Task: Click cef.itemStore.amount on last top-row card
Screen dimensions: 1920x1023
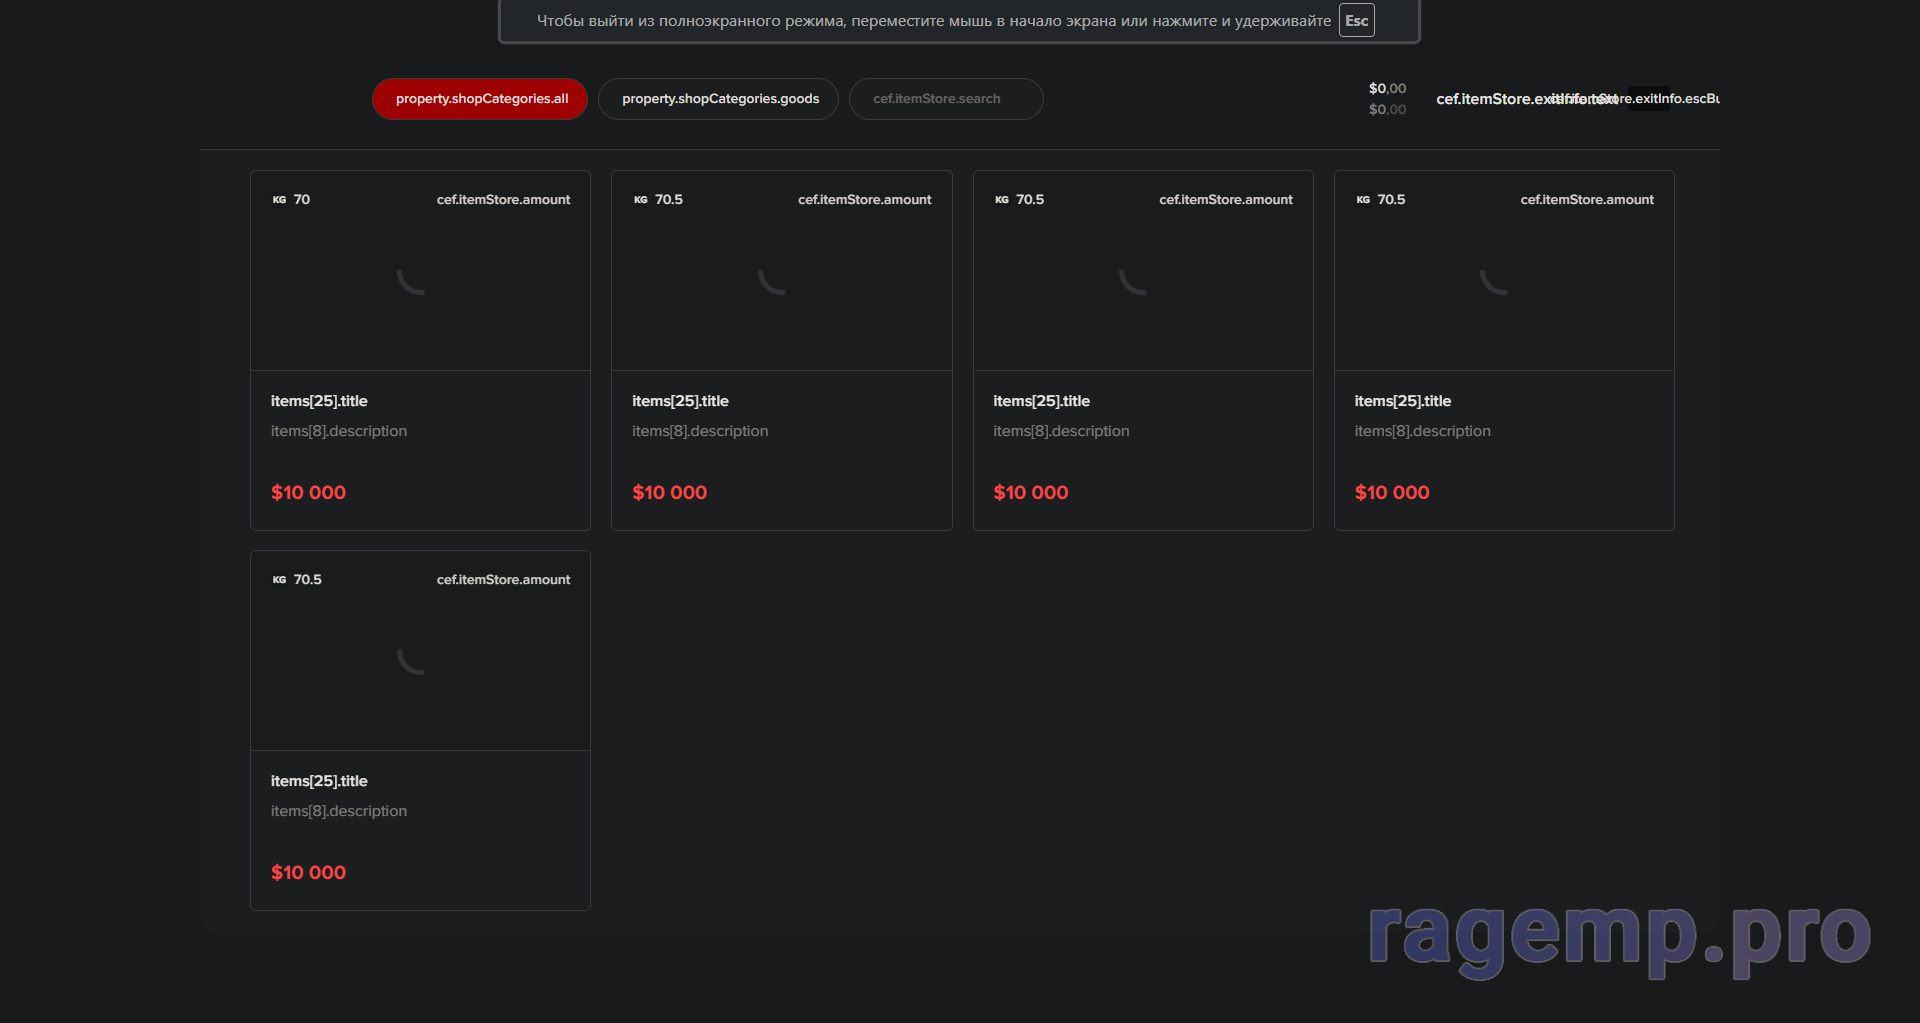Action: (1587, 199)
